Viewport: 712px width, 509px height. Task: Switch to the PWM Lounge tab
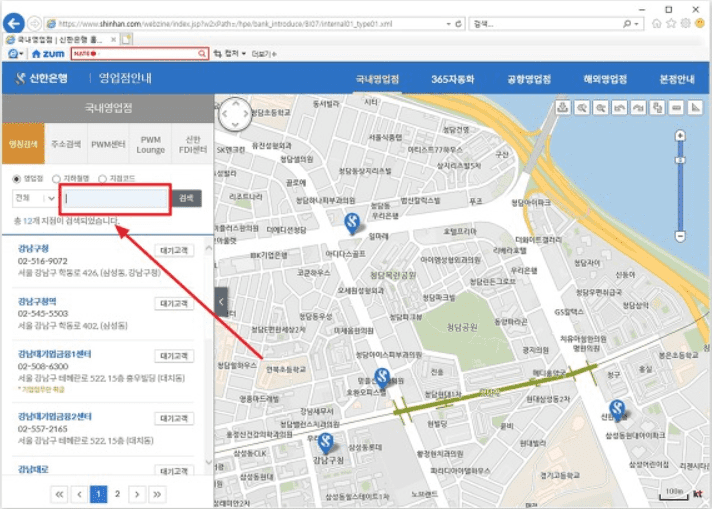[150, 143]
